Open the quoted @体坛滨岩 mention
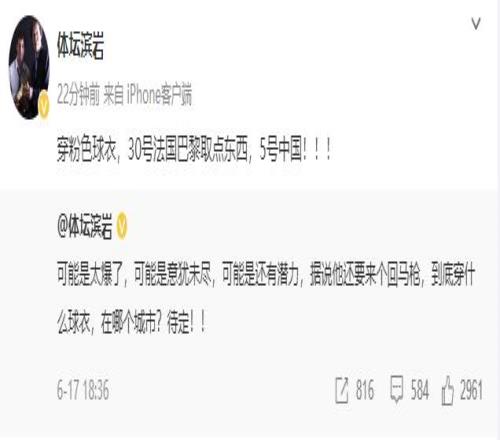The height and width of the screenshot is (440, 500). 85,226
